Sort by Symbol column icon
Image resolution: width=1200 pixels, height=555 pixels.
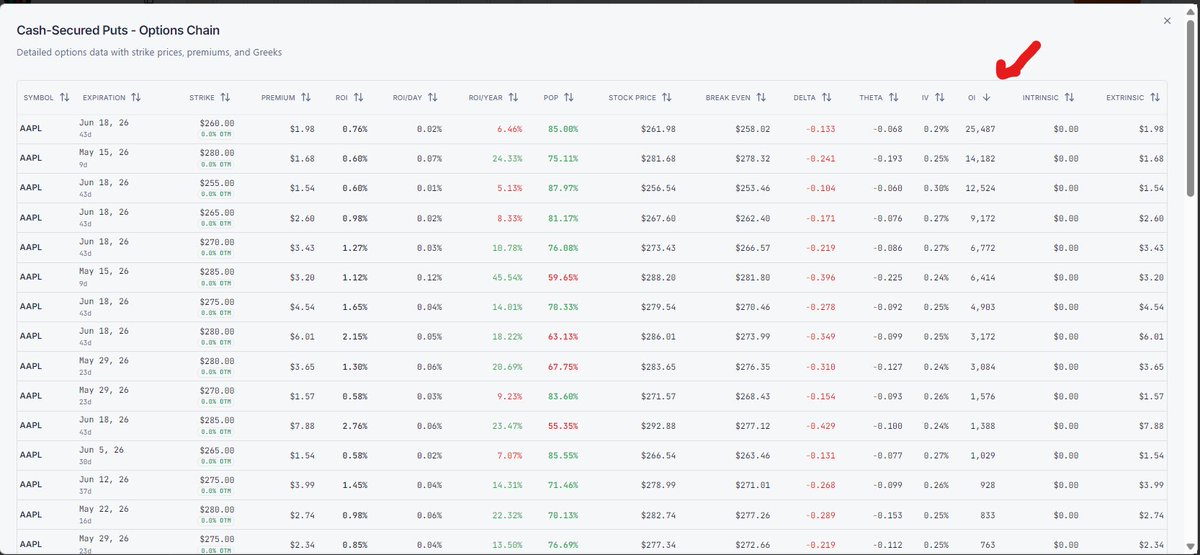[64, 98]
